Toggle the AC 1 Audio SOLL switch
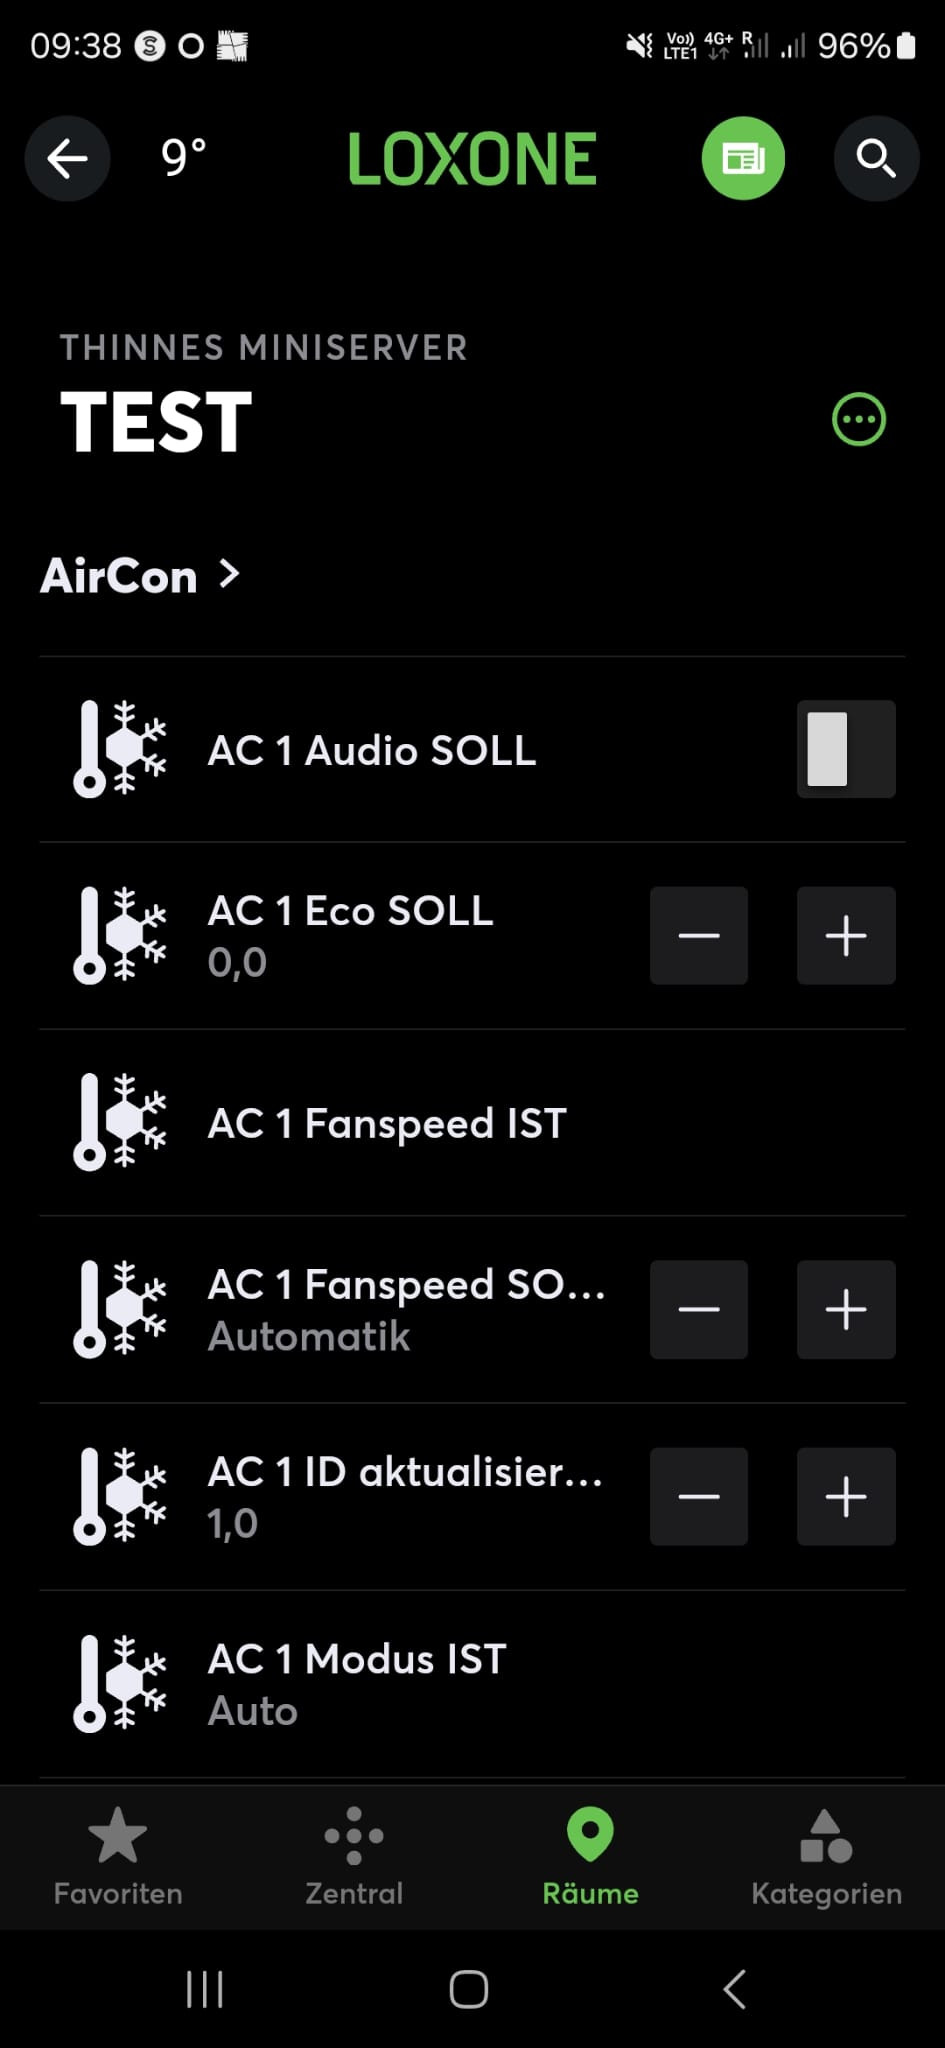This screenshot has height=2048, width=945. 845,749
